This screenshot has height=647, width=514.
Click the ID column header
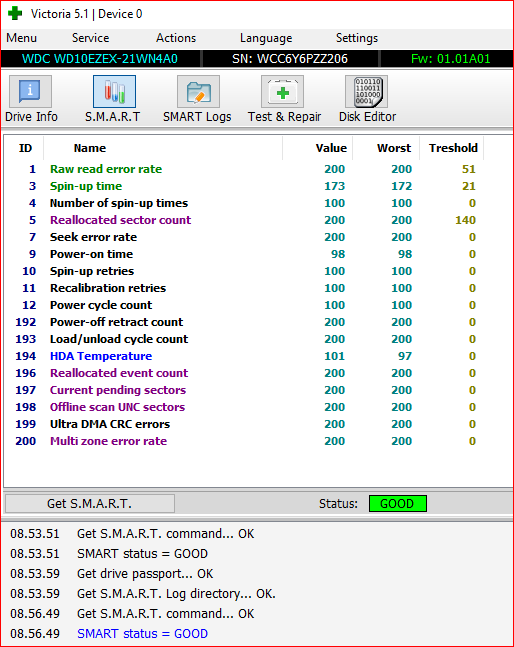25,148
